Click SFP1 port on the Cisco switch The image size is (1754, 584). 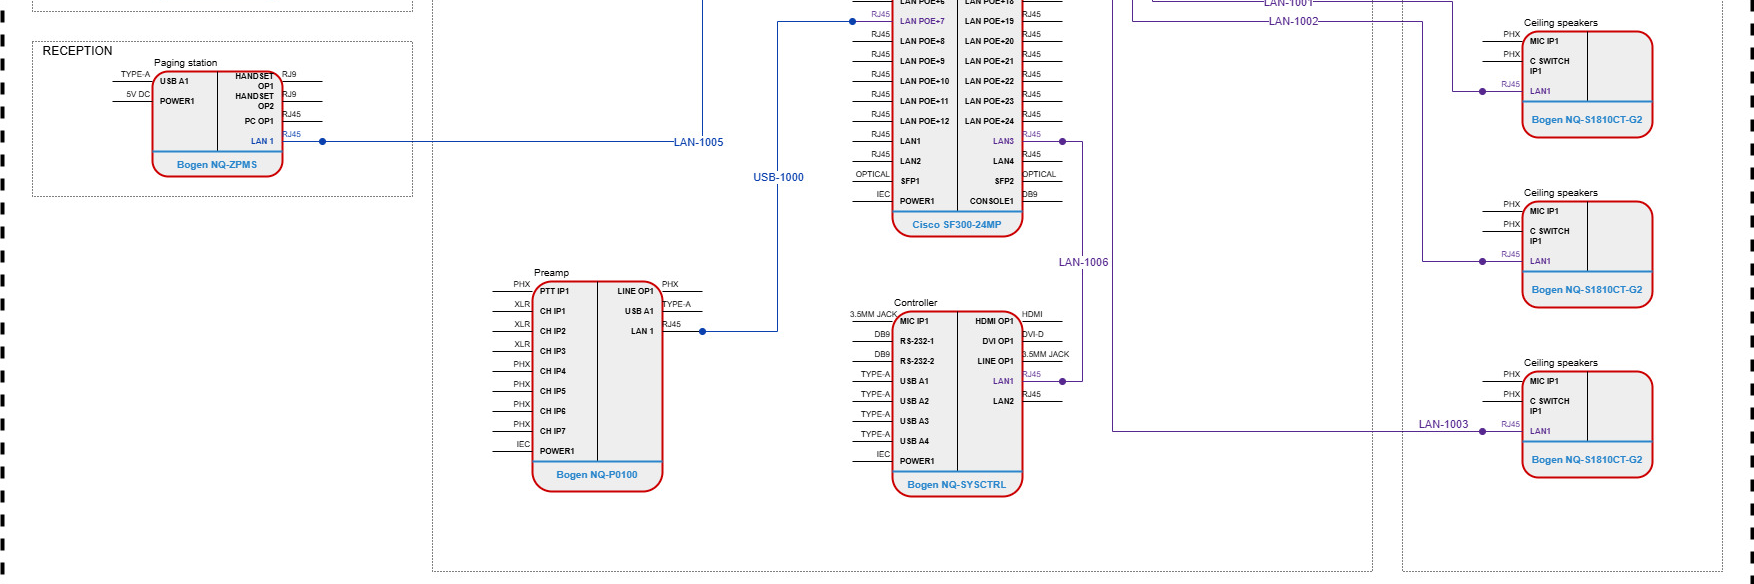pos(910,181)
